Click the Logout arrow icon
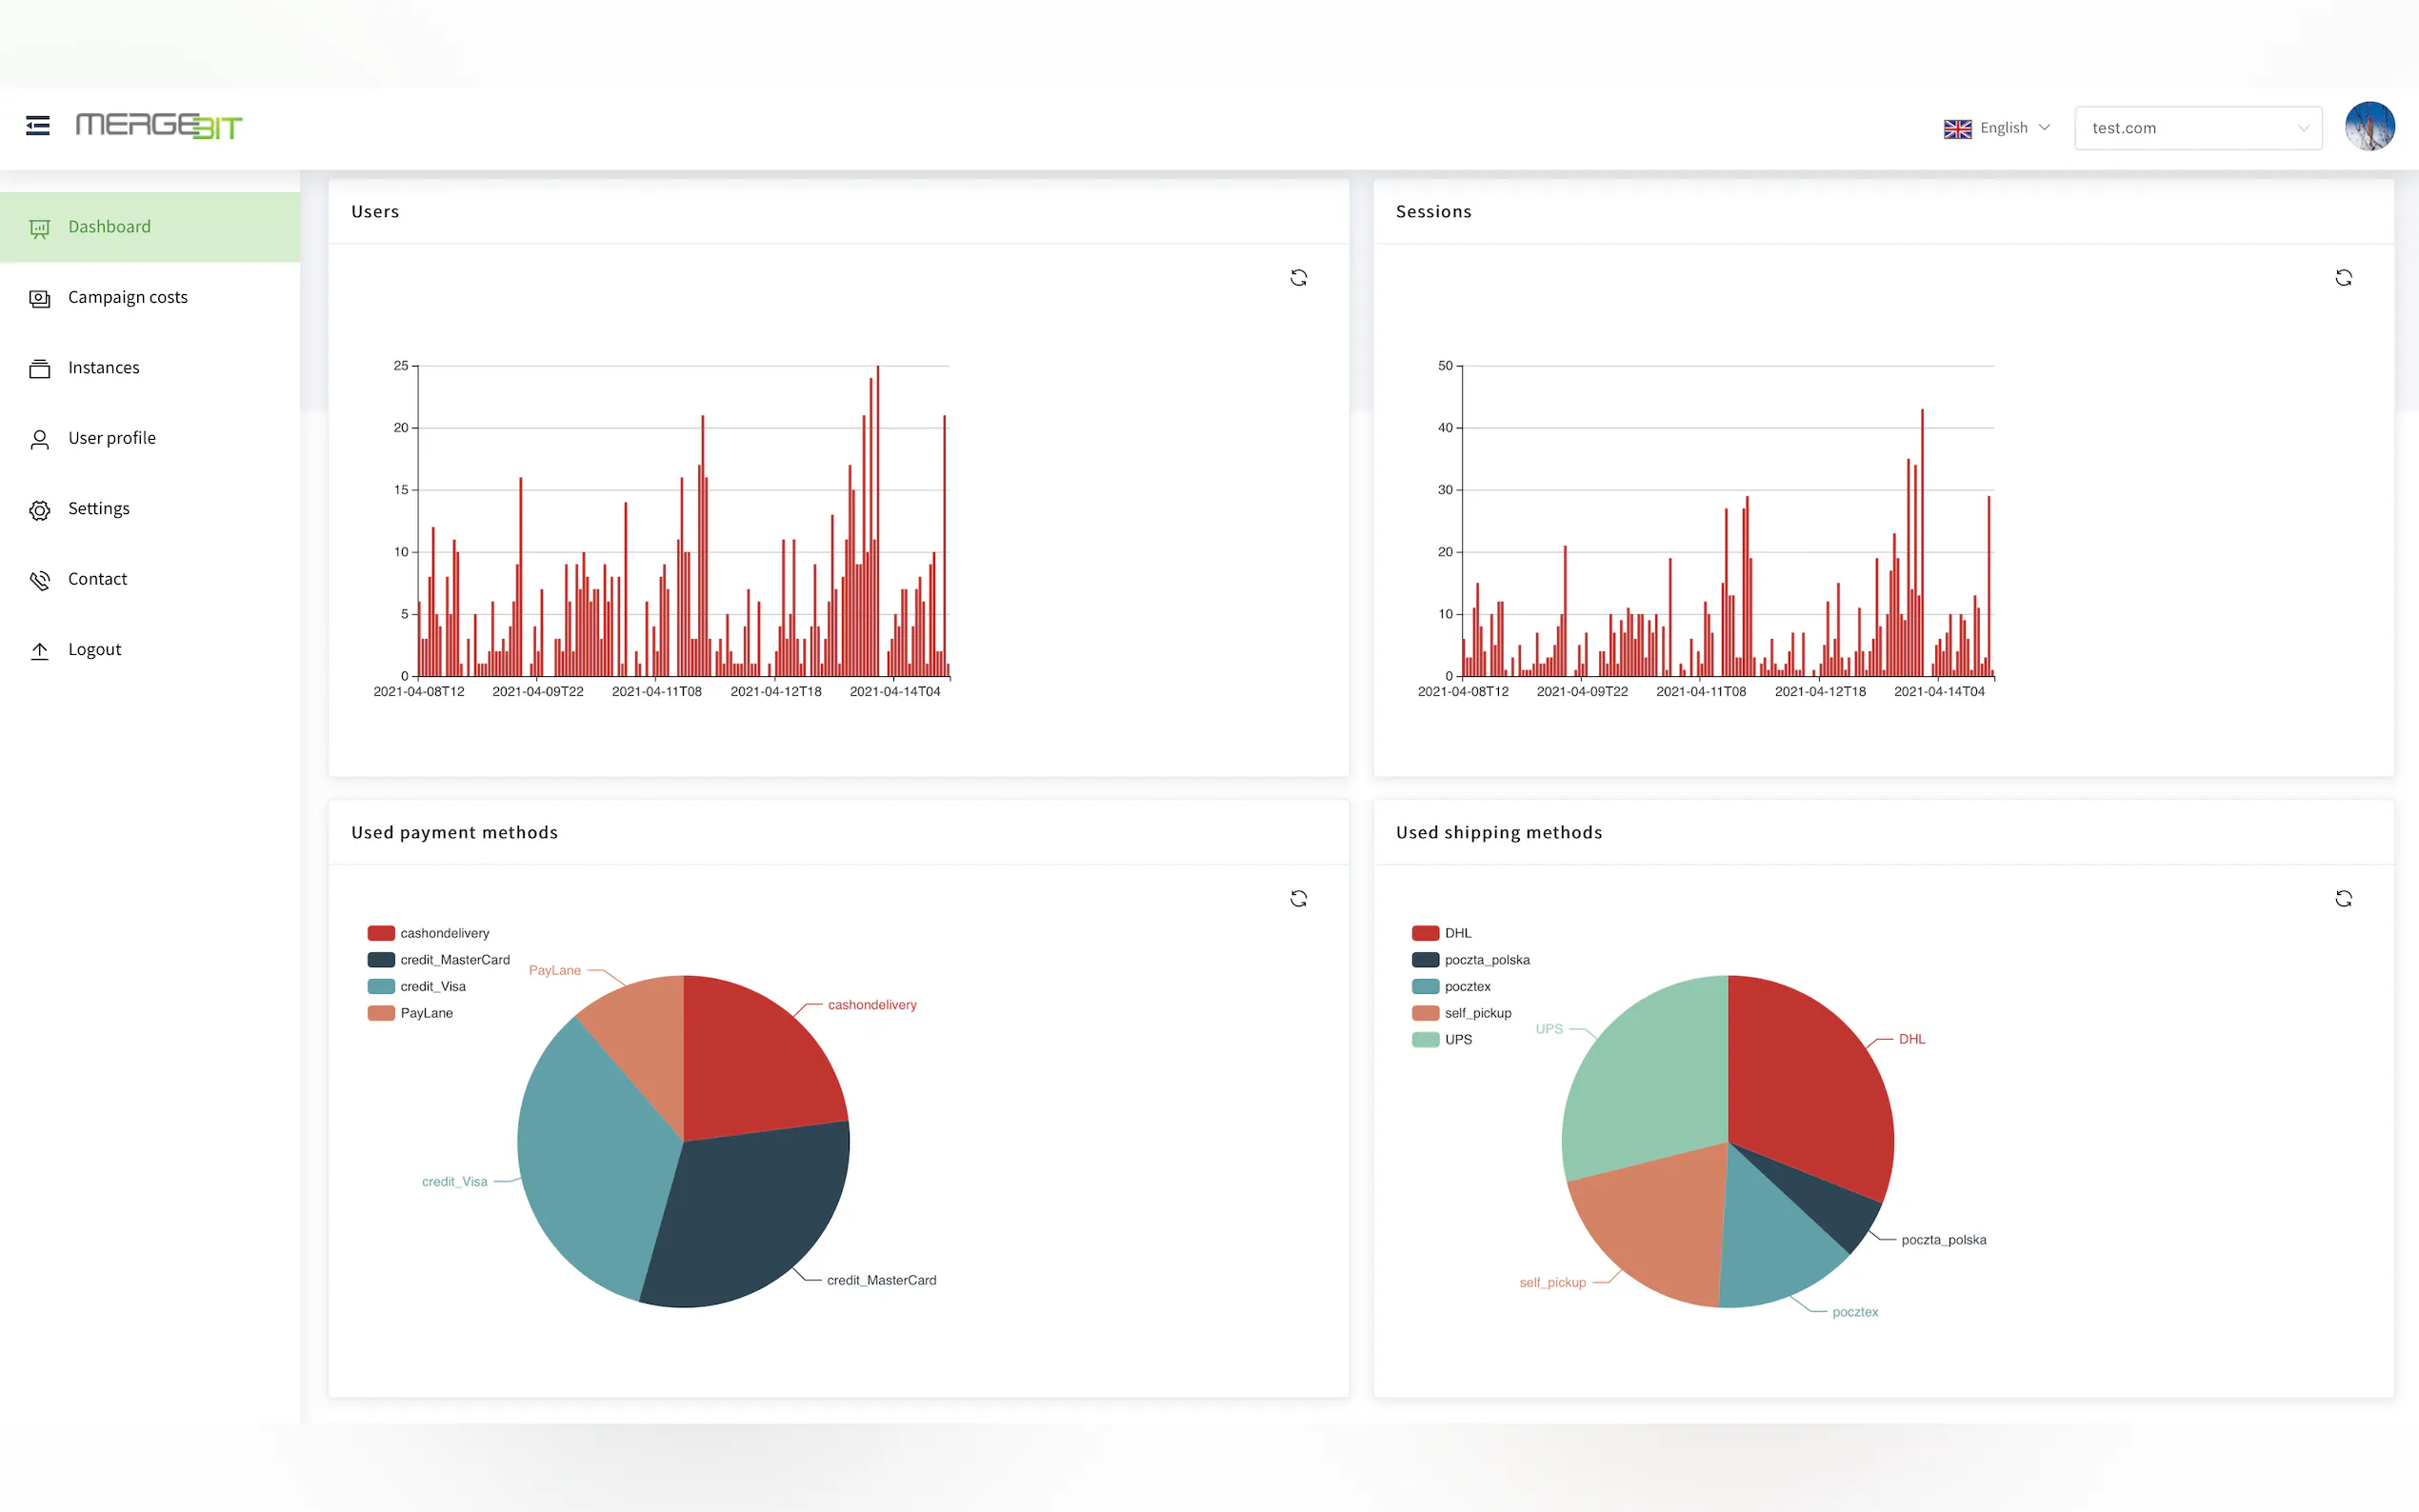The image size is (2419, 1512). point(40,651)
